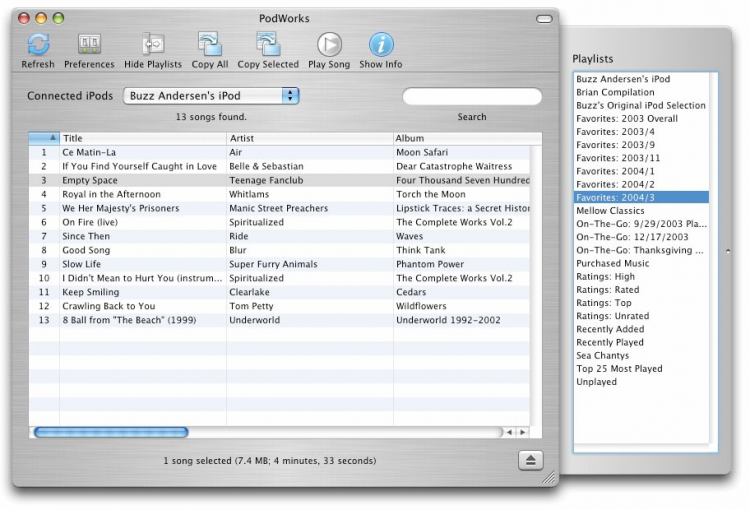750x510 pixels.
Task: Sort by the track number column header
Action: click(44, 138)
